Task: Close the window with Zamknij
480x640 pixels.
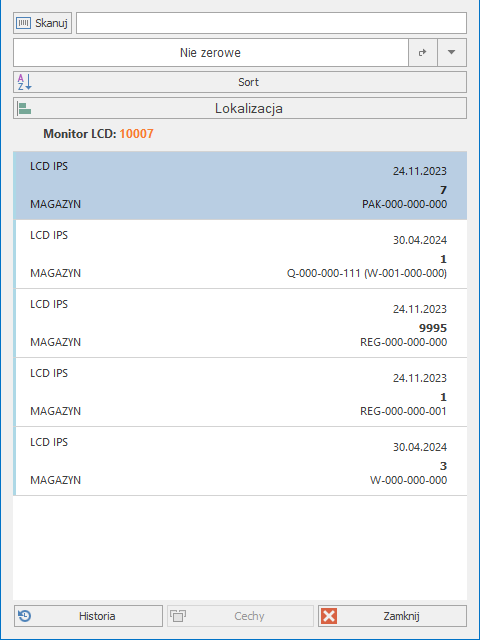Action: tap(392, 616)
